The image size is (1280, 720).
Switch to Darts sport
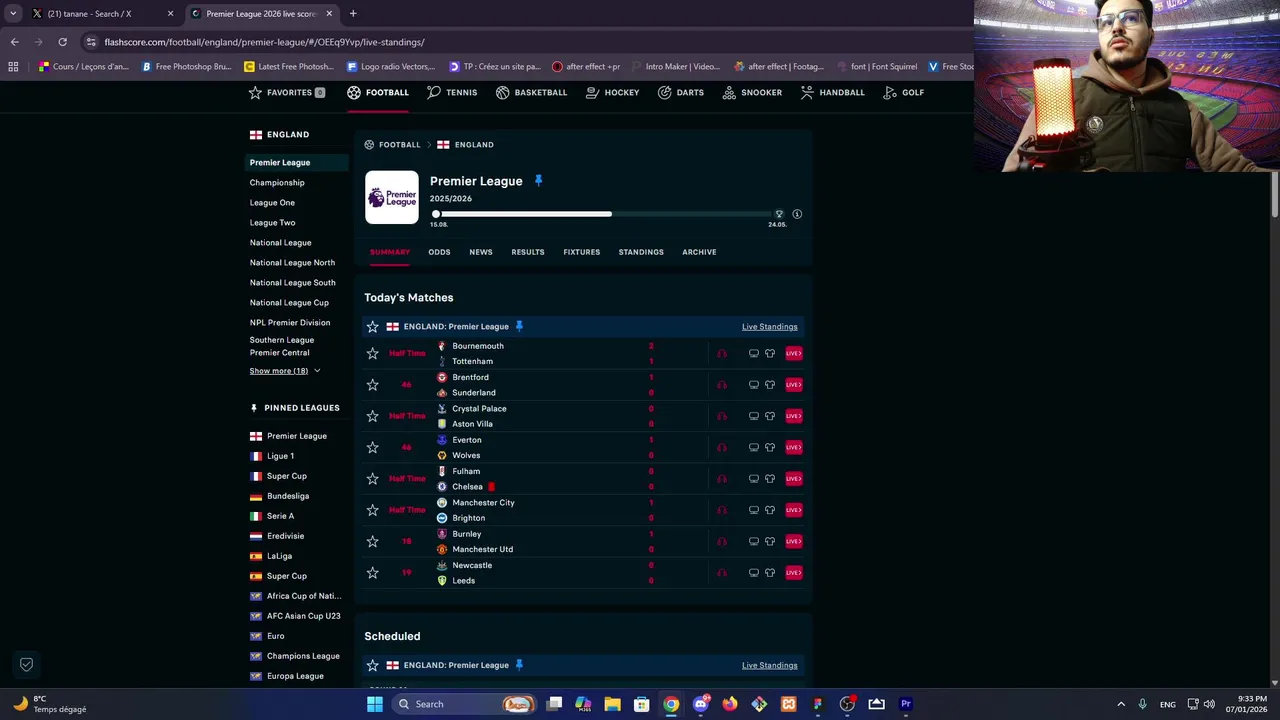point(680,92)
